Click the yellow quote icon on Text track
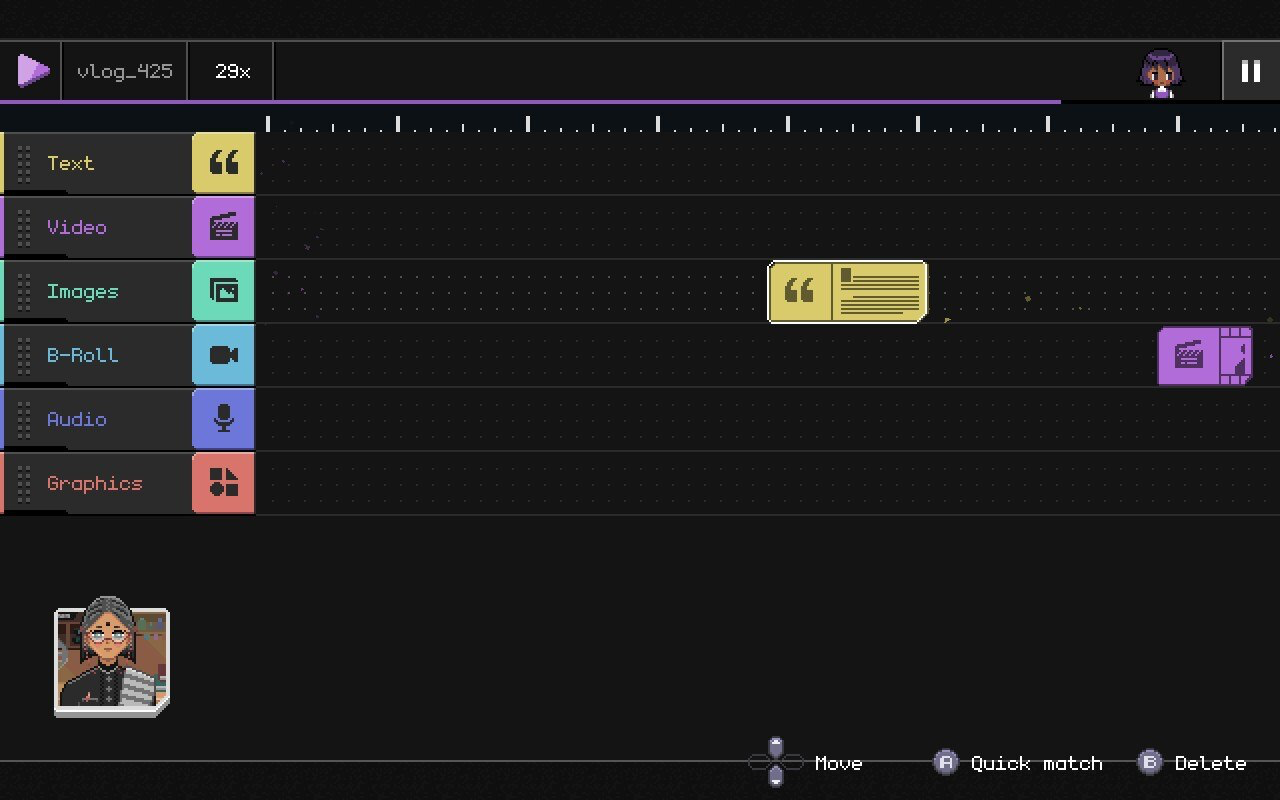Viewport: 1280px width, 800px height. [223, 163]
